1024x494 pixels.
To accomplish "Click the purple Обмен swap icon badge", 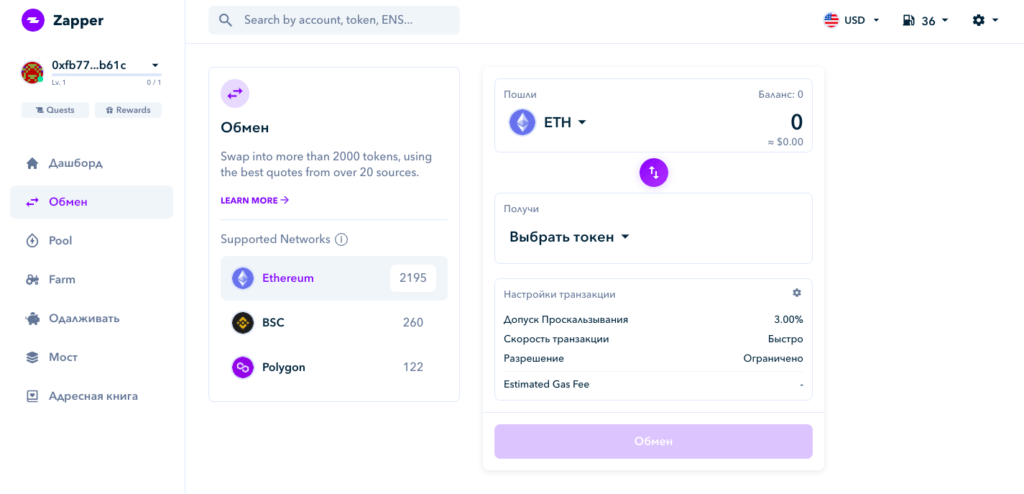I will (x=235, y=93).
